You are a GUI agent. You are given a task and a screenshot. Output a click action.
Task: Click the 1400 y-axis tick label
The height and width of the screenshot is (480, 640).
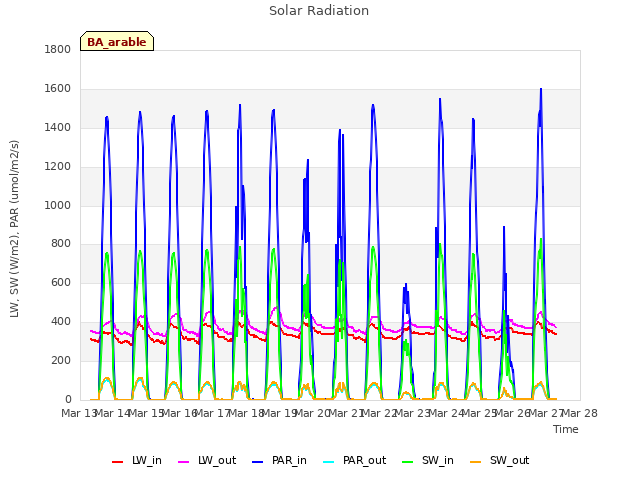pos(58,127)
